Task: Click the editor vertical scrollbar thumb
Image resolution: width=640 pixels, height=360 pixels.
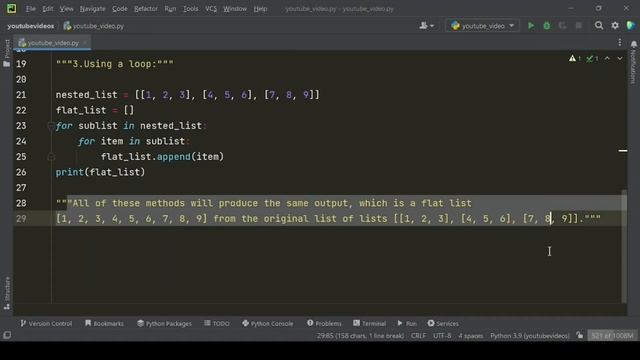Action: tap(624, 247)
